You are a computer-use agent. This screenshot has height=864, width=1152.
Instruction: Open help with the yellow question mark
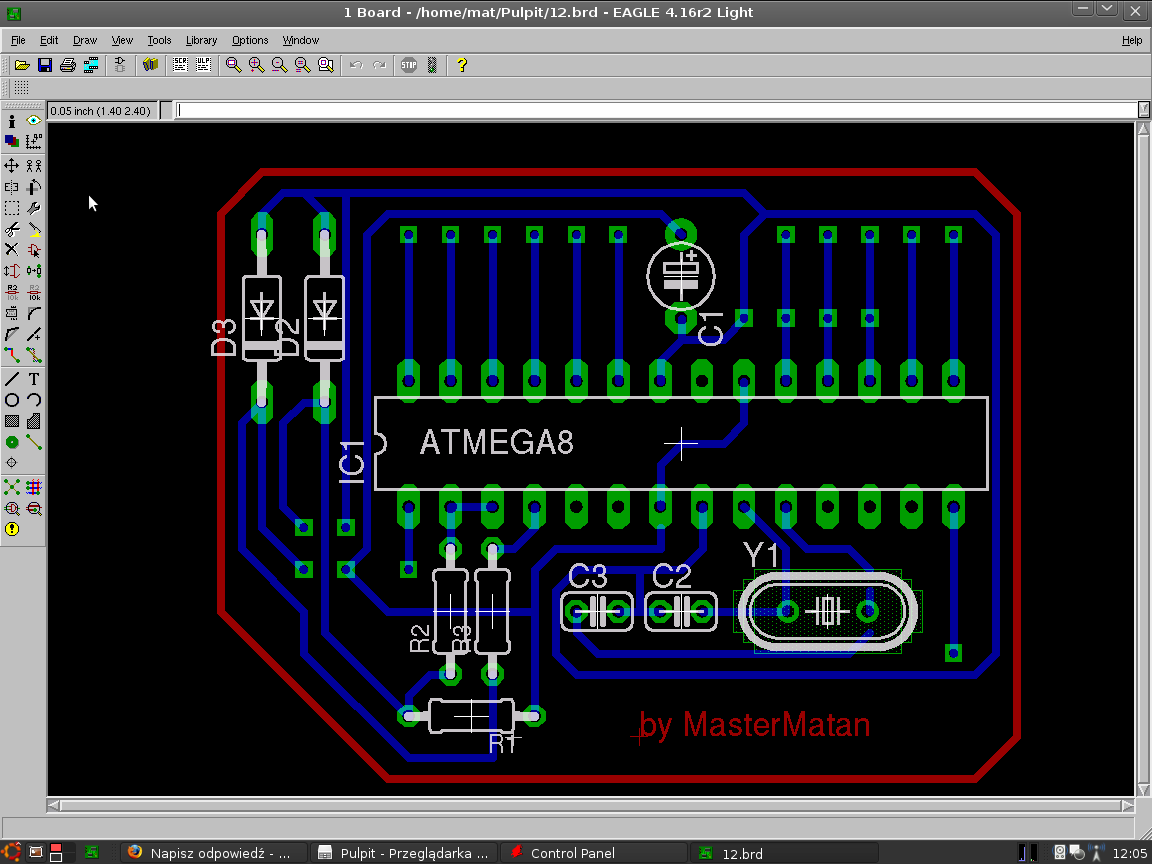461,65
